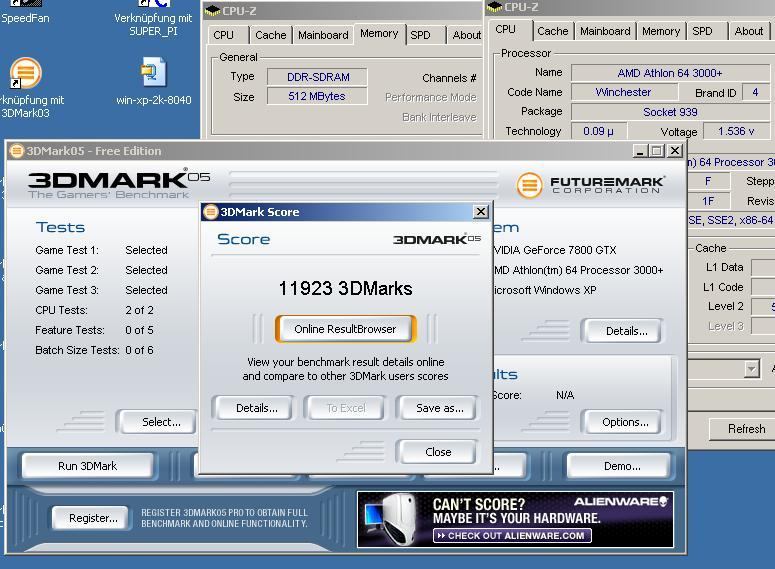Click 'Game Test 1:' Selected row
This screenshot has height=569, width=775.
coord(101,250)
